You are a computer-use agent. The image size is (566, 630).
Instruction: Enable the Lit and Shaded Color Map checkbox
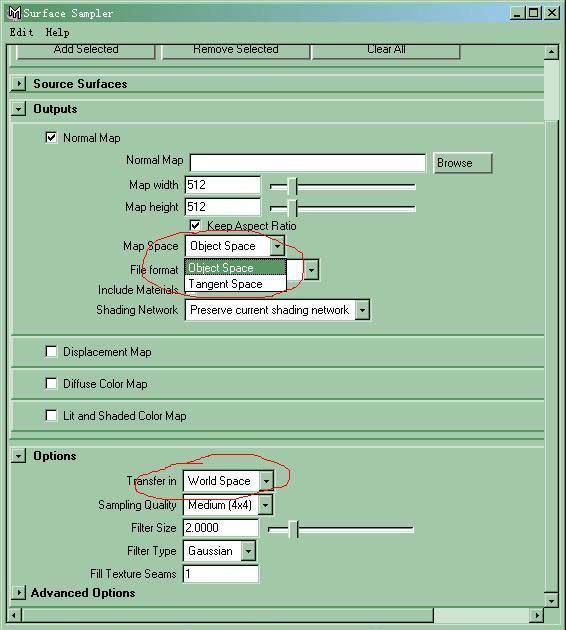coord(51,415)
